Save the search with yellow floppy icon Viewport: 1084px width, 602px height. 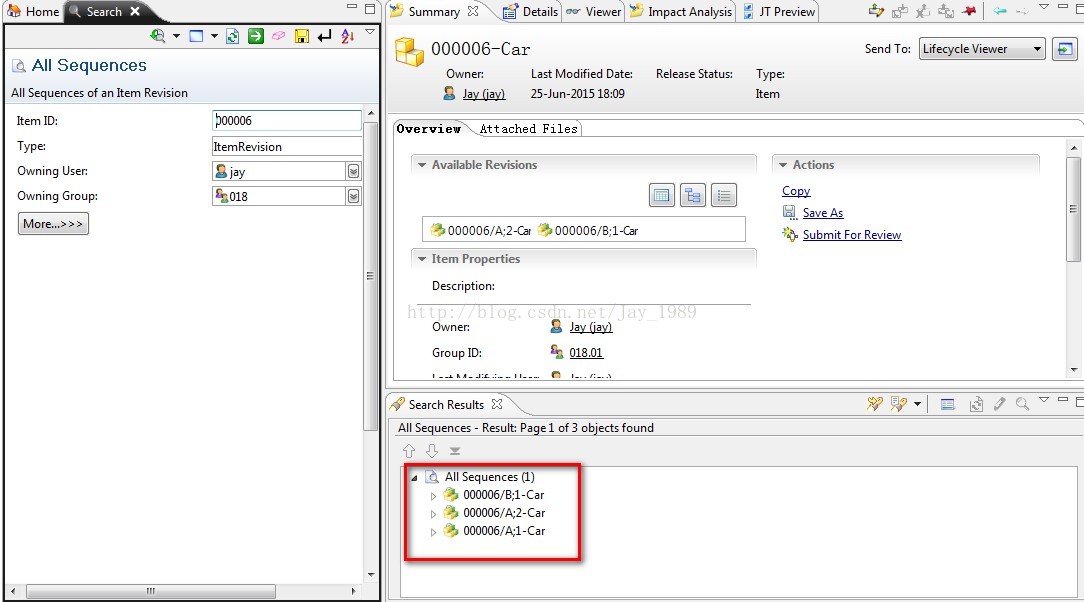(302, 36)
